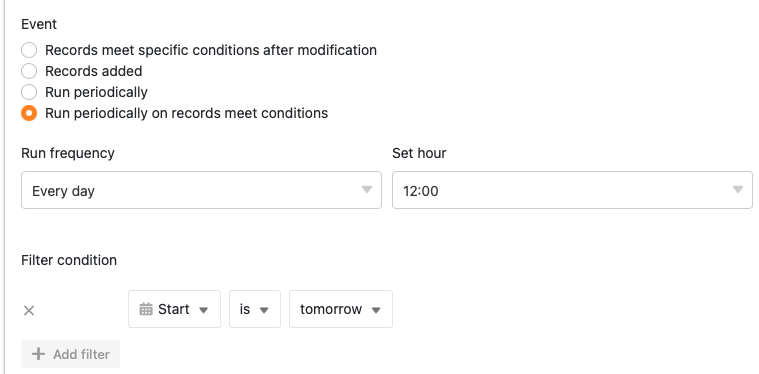This screenshot has height=374, width=759.
Task: Click the caret next to tomorrow
Action: [x=376, y=310]
